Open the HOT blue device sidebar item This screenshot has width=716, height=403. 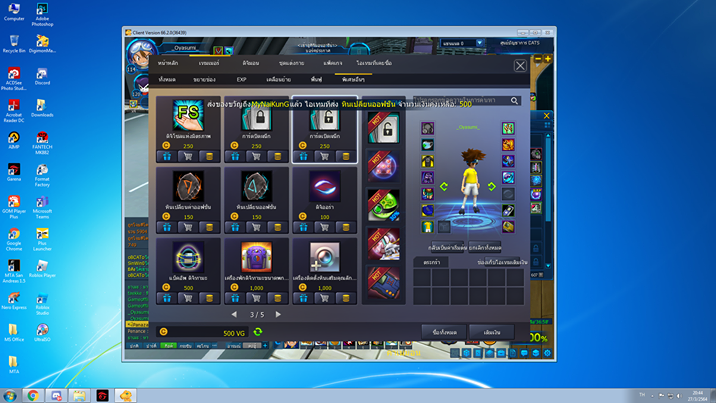(x=383, y=283)
